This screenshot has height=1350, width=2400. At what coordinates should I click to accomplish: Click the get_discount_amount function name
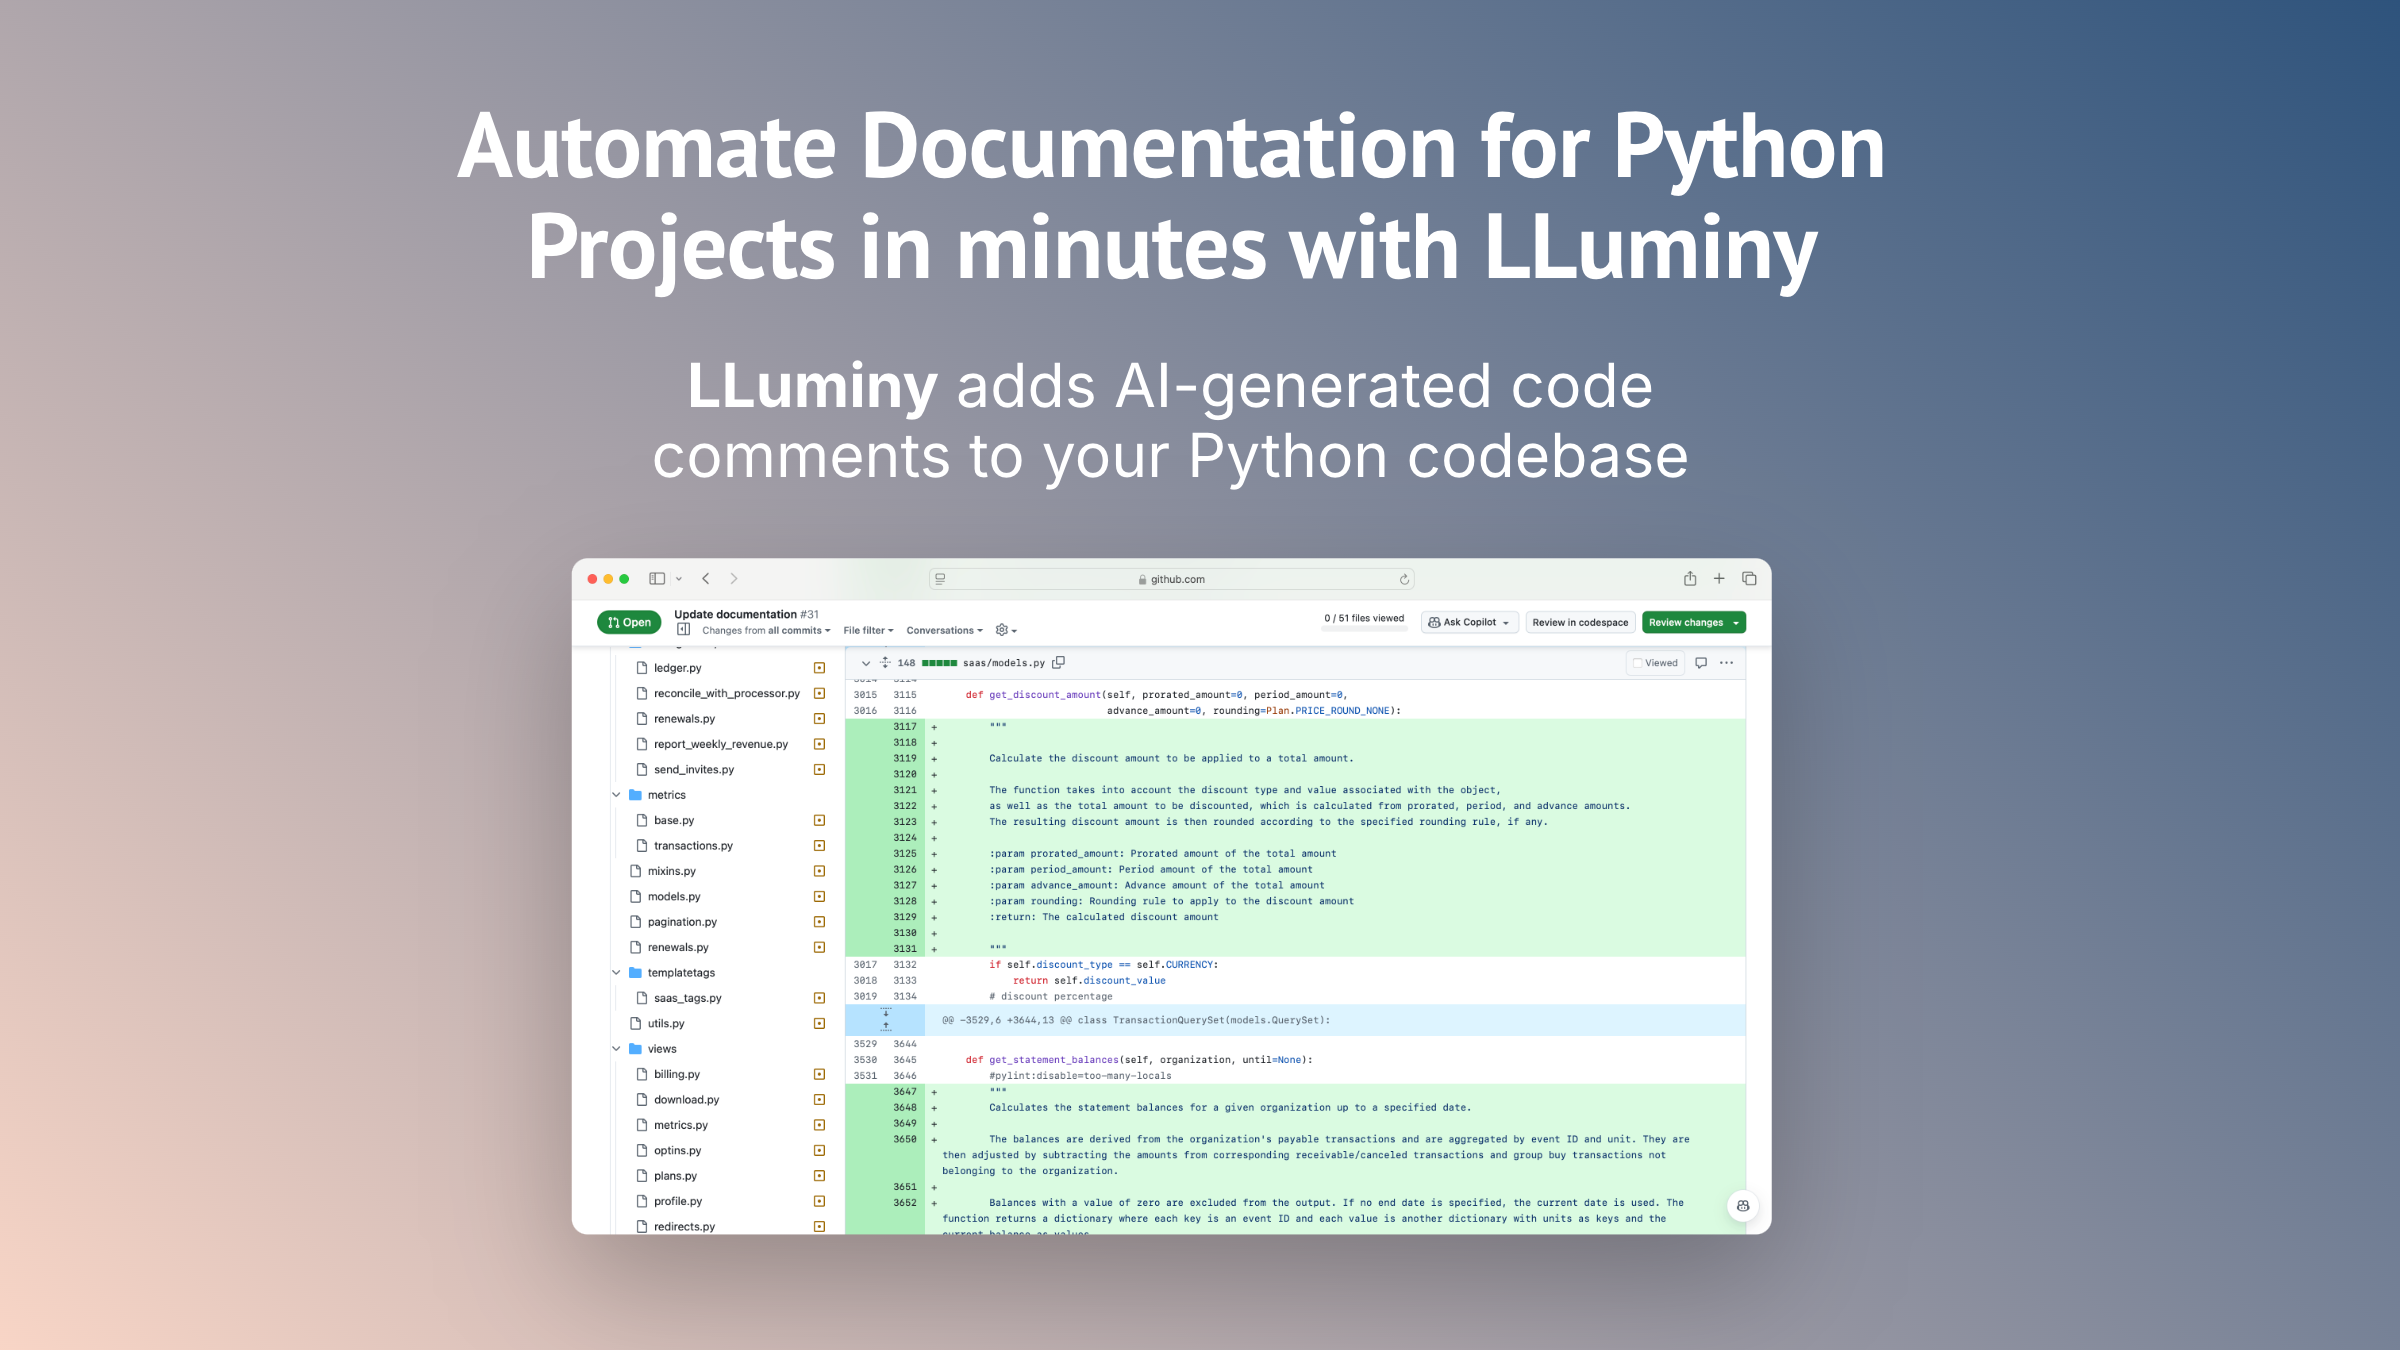pyautogui.click(x=1044, y=695)
